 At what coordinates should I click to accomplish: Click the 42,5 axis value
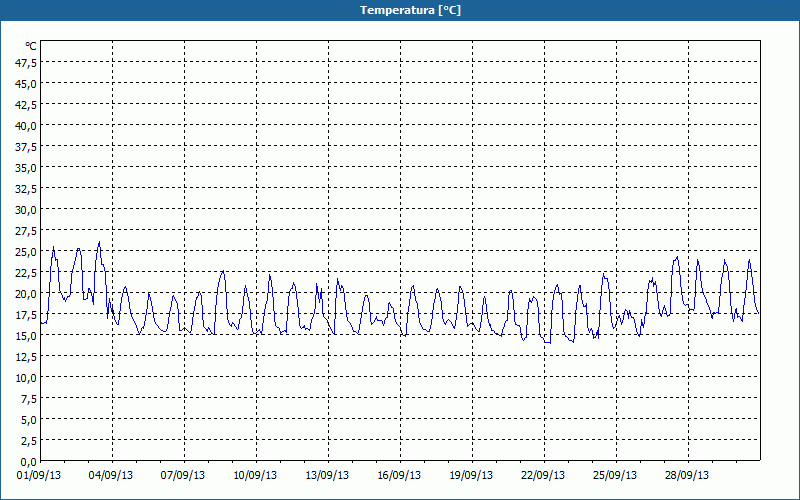tap(26, 105)
